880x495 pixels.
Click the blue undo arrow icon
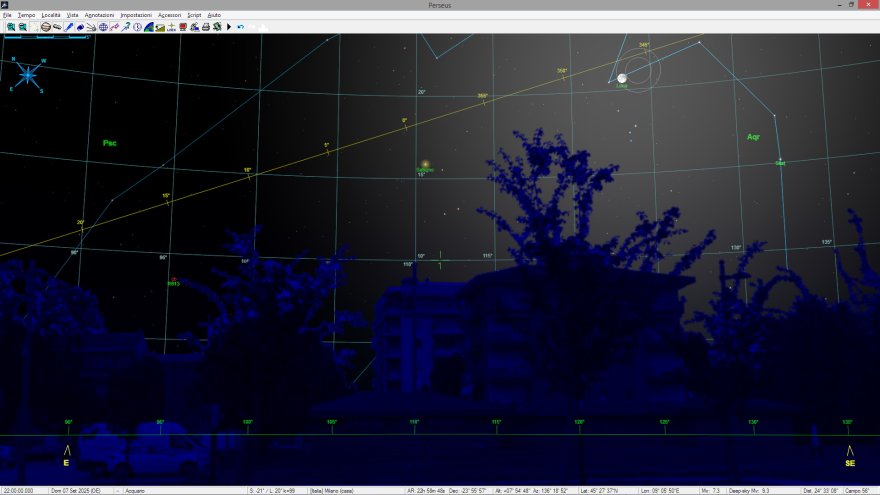241,27
